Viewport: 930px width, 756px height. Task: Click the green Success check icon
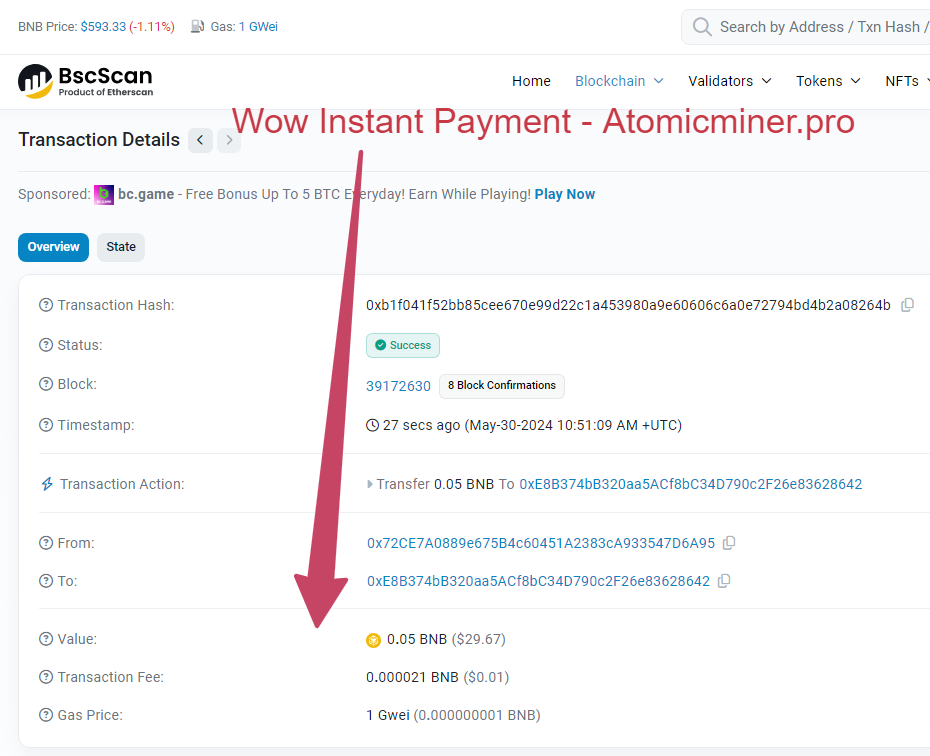point(381,345)
